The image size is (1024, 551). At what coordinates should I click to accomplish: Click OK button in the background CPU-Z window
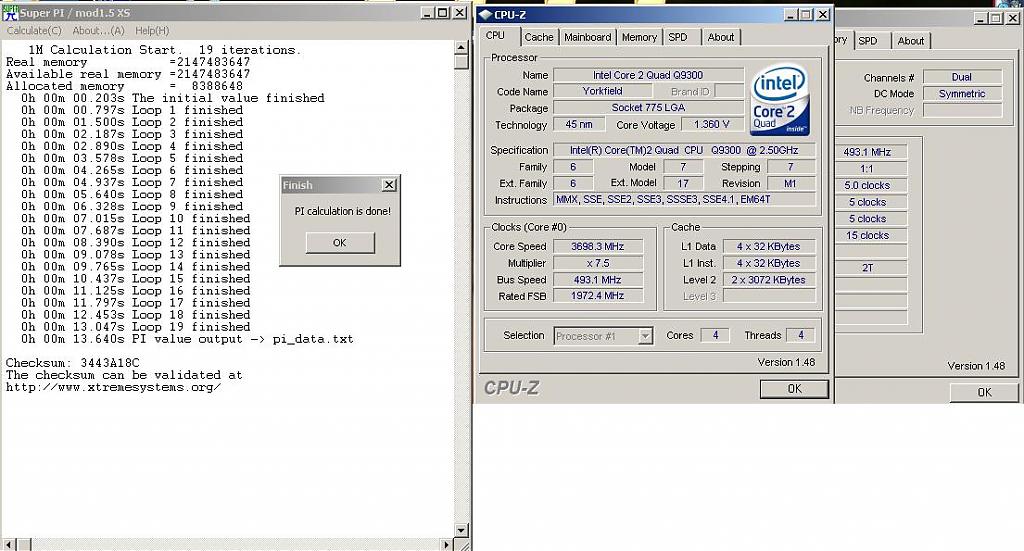click(x=984, y=392)
